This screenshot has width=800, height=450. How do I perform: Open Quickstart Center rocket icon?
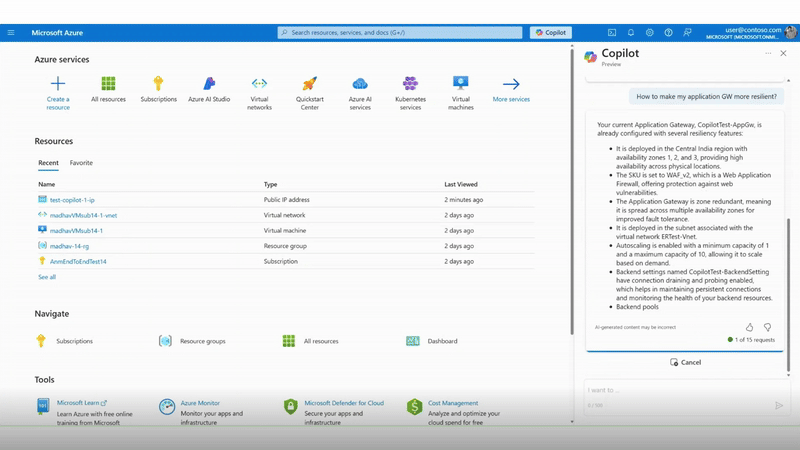tap(310, 83)
